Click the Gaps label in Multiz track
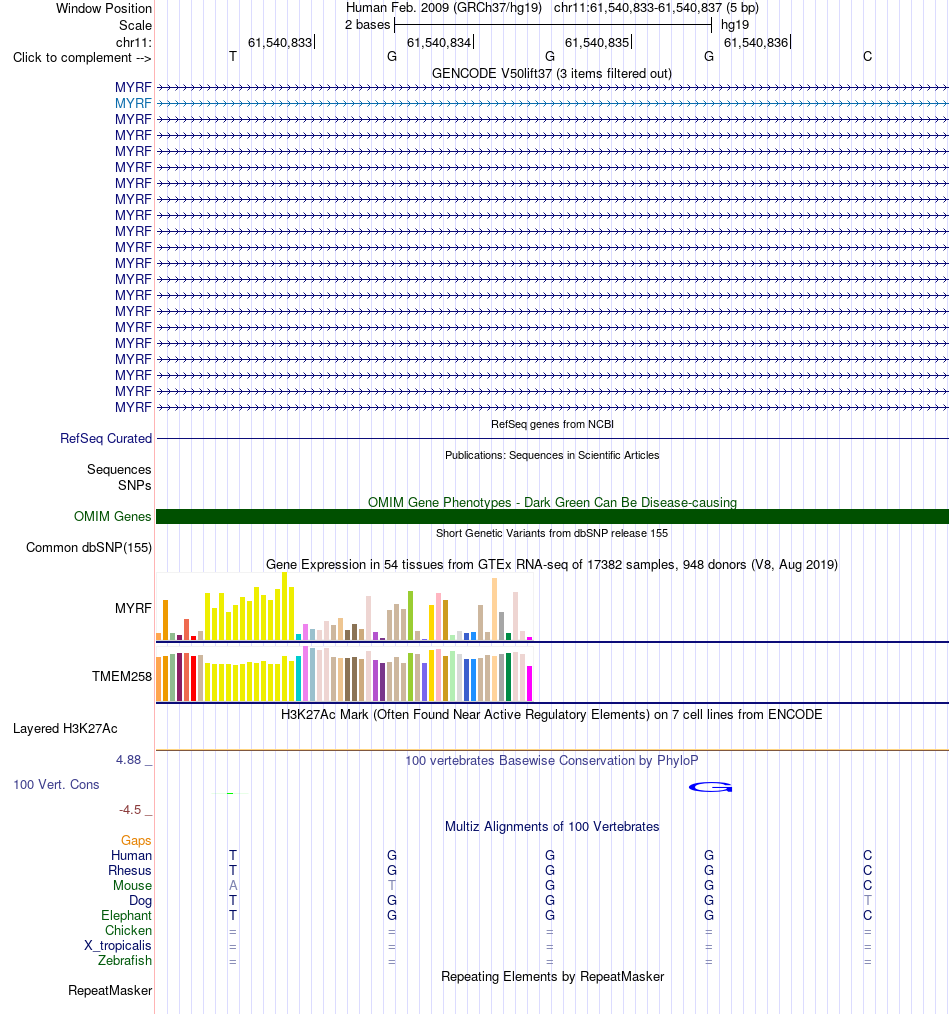 [136, 841]
